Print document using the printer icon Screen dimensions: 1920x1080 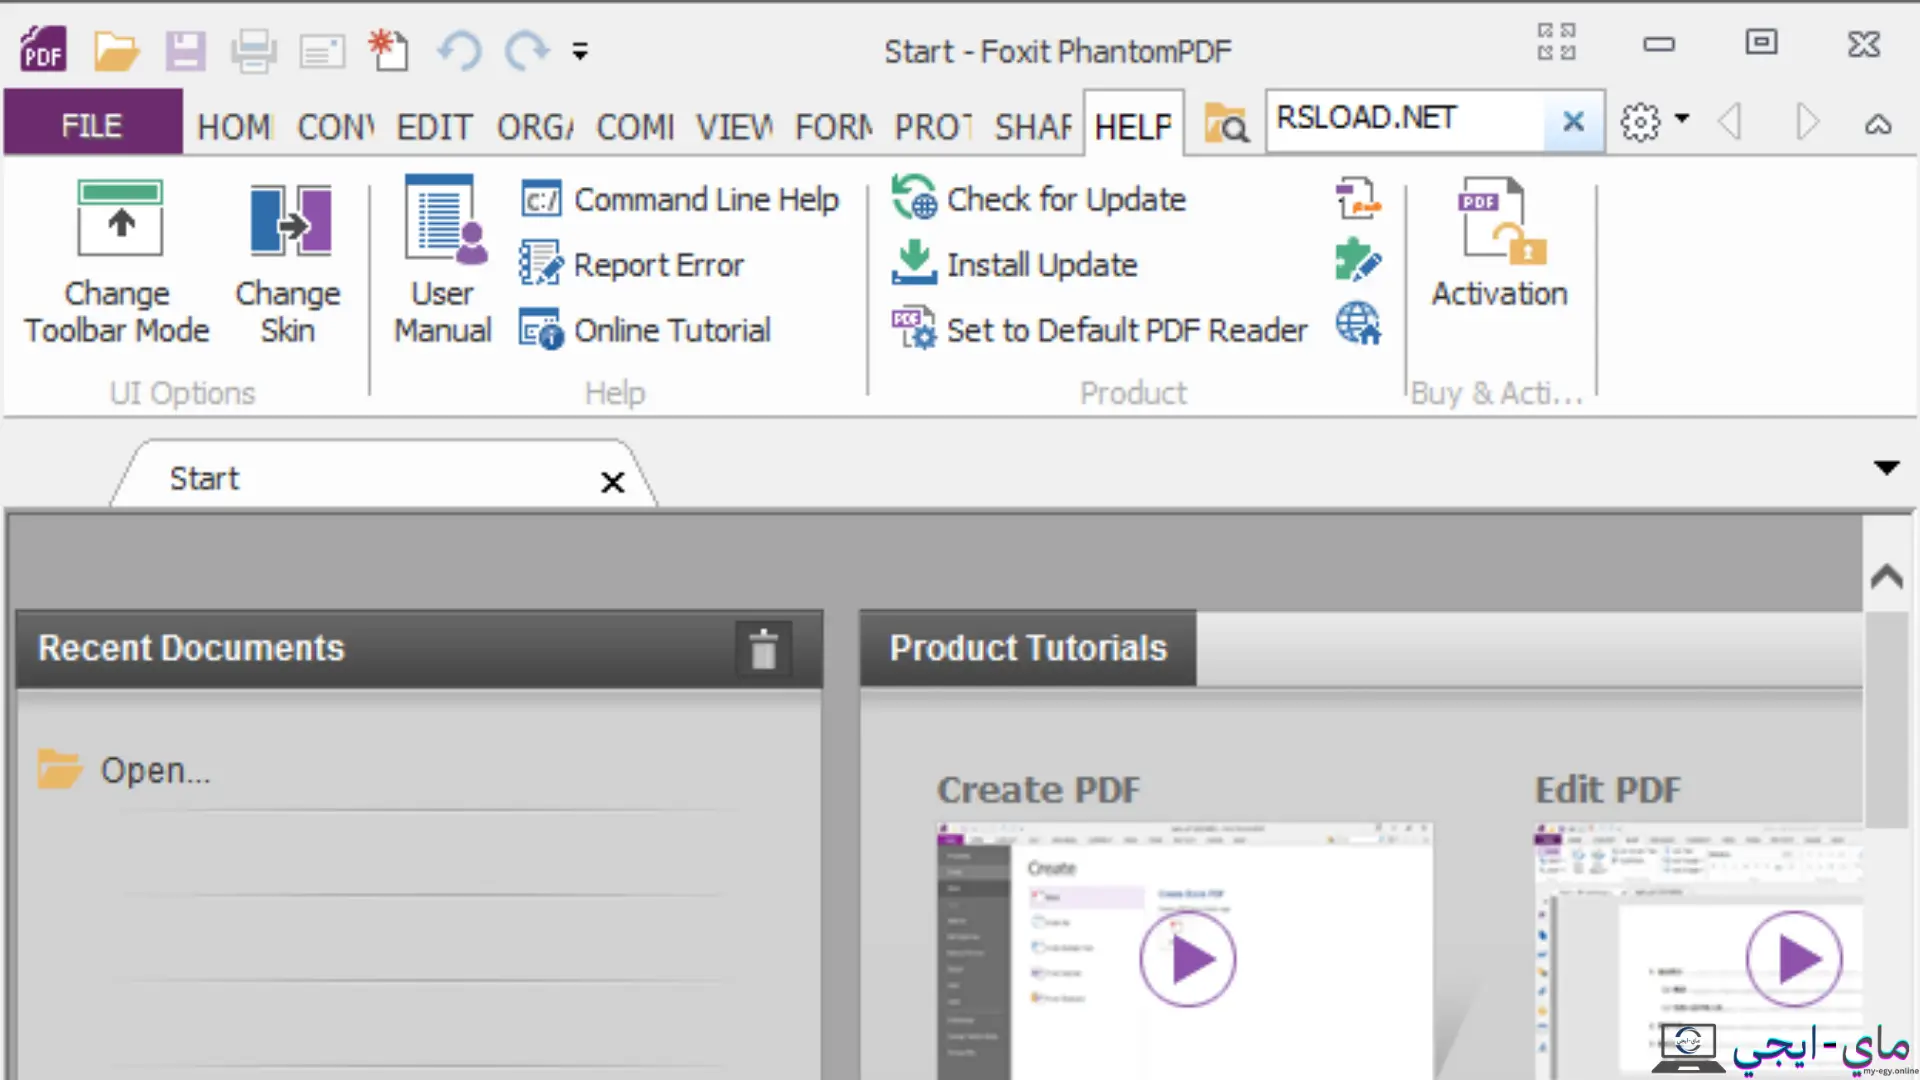coord(254,50)
